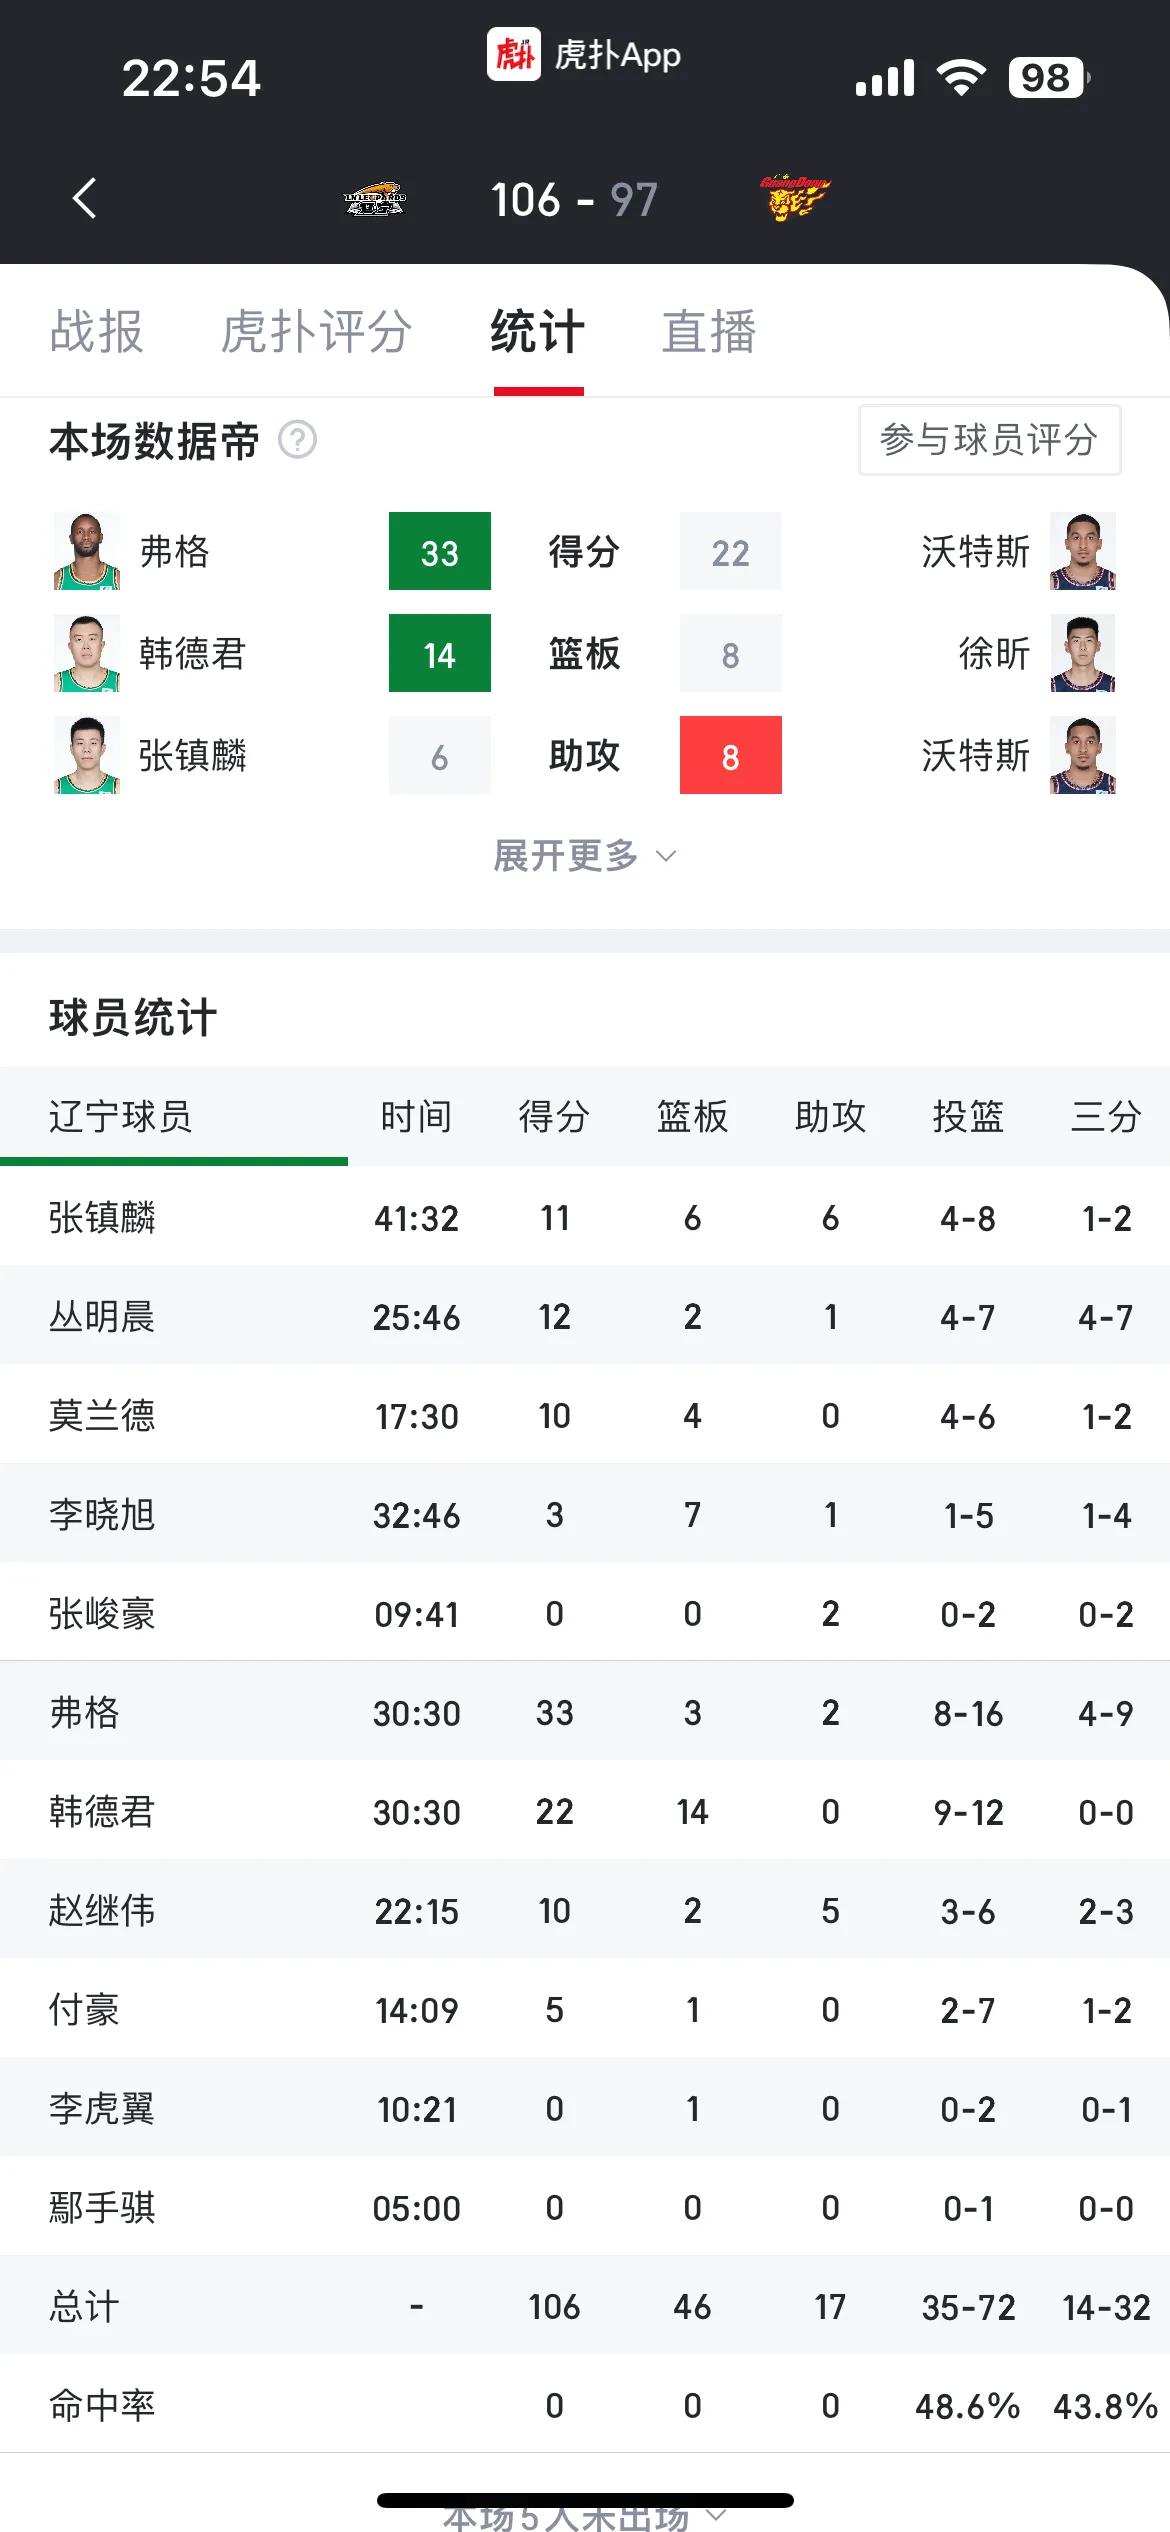
Task: Select 沃特斯's avatar next to assists
Action: pos(1083,757)
